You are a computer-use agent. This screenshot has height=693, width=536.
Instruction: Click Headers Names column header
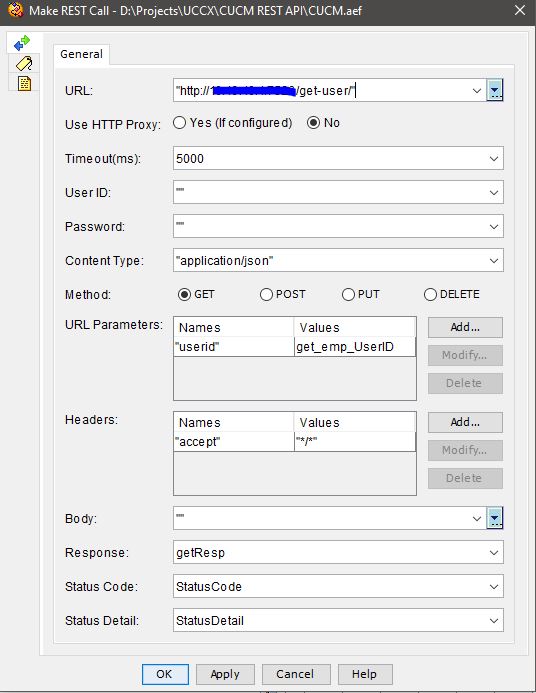(234, 423)
